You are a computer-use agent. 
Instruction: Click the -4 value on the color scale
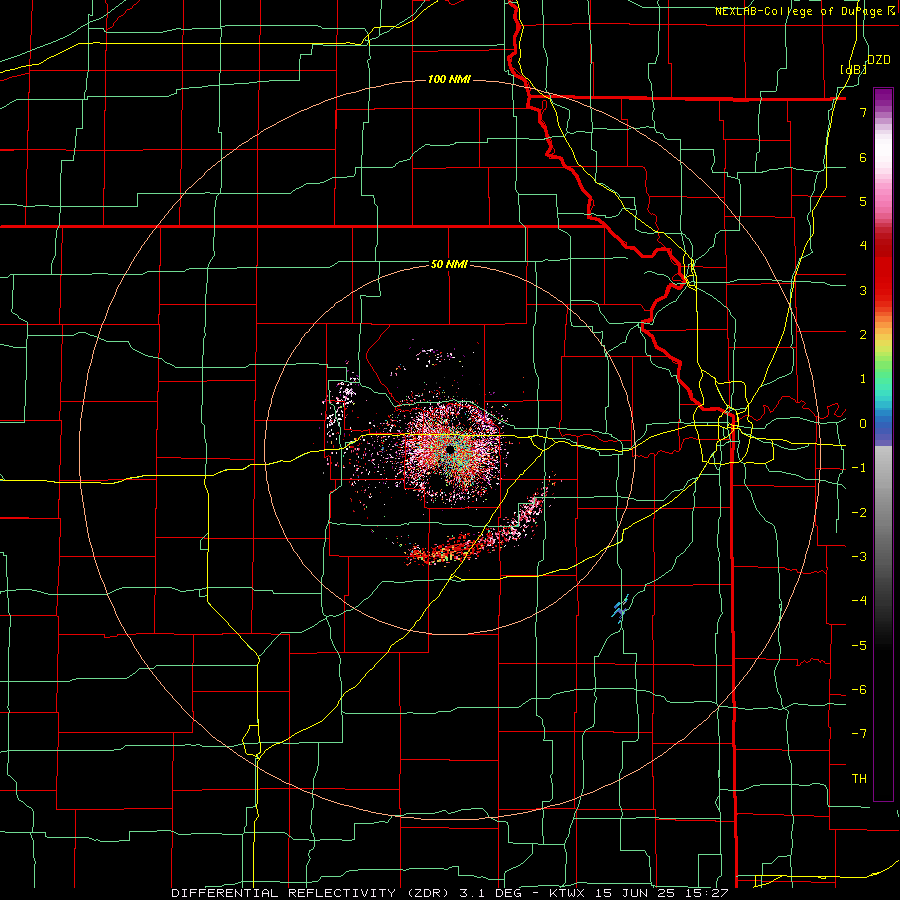tap(859, 600)
